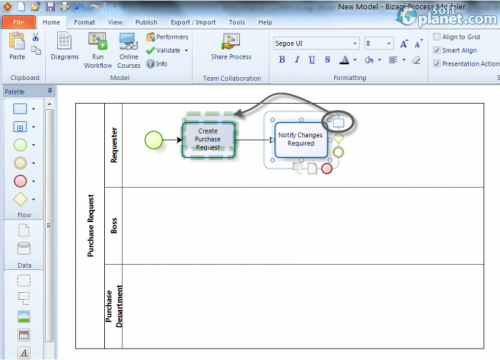Switch to the Format tab
Viewport: 500px width, 360px height.
click(84, 22)
